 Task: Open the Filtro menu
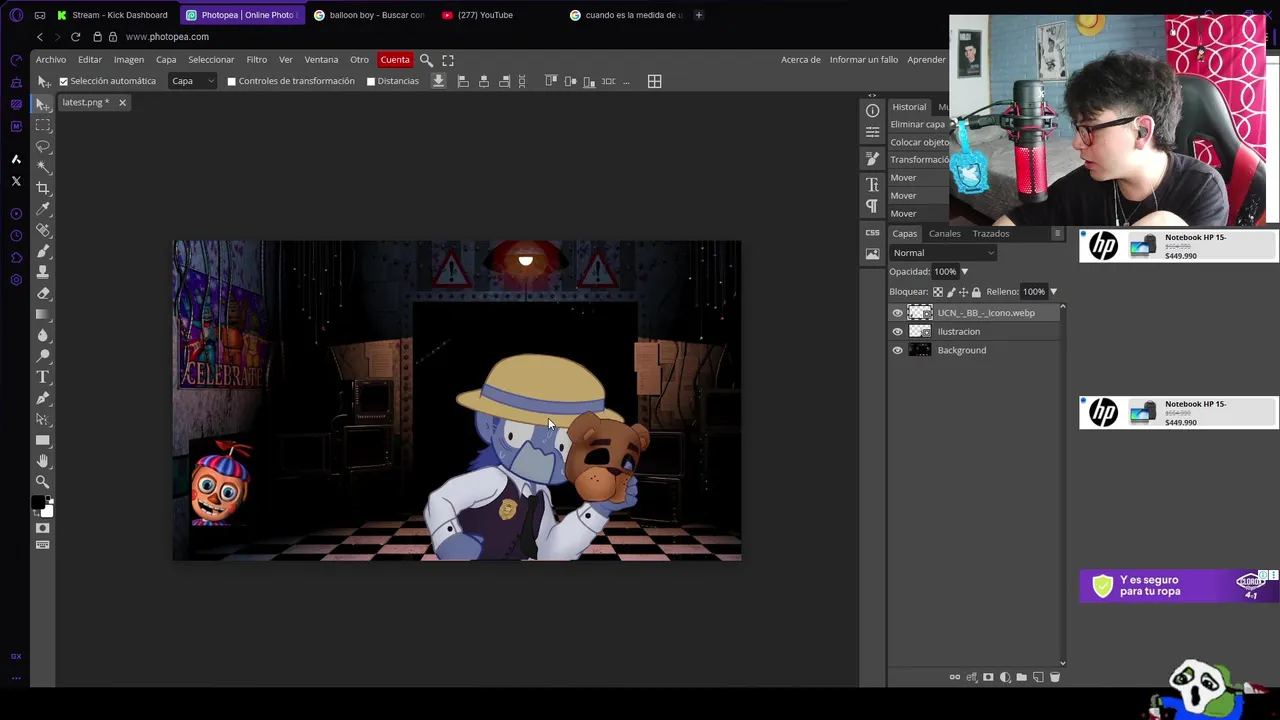pyautogui.click(x=257, y=60)
